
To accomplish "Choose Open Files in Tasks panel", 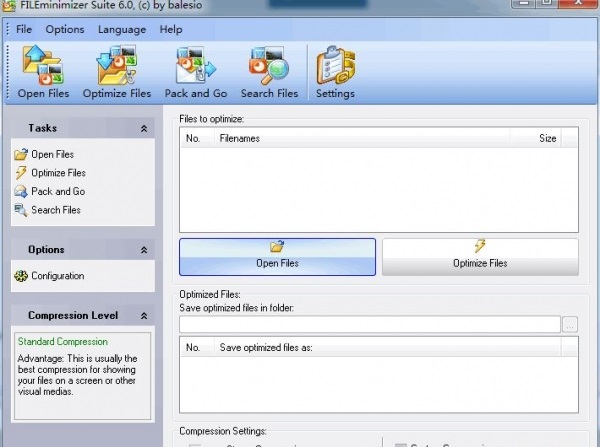I will 44,154.
